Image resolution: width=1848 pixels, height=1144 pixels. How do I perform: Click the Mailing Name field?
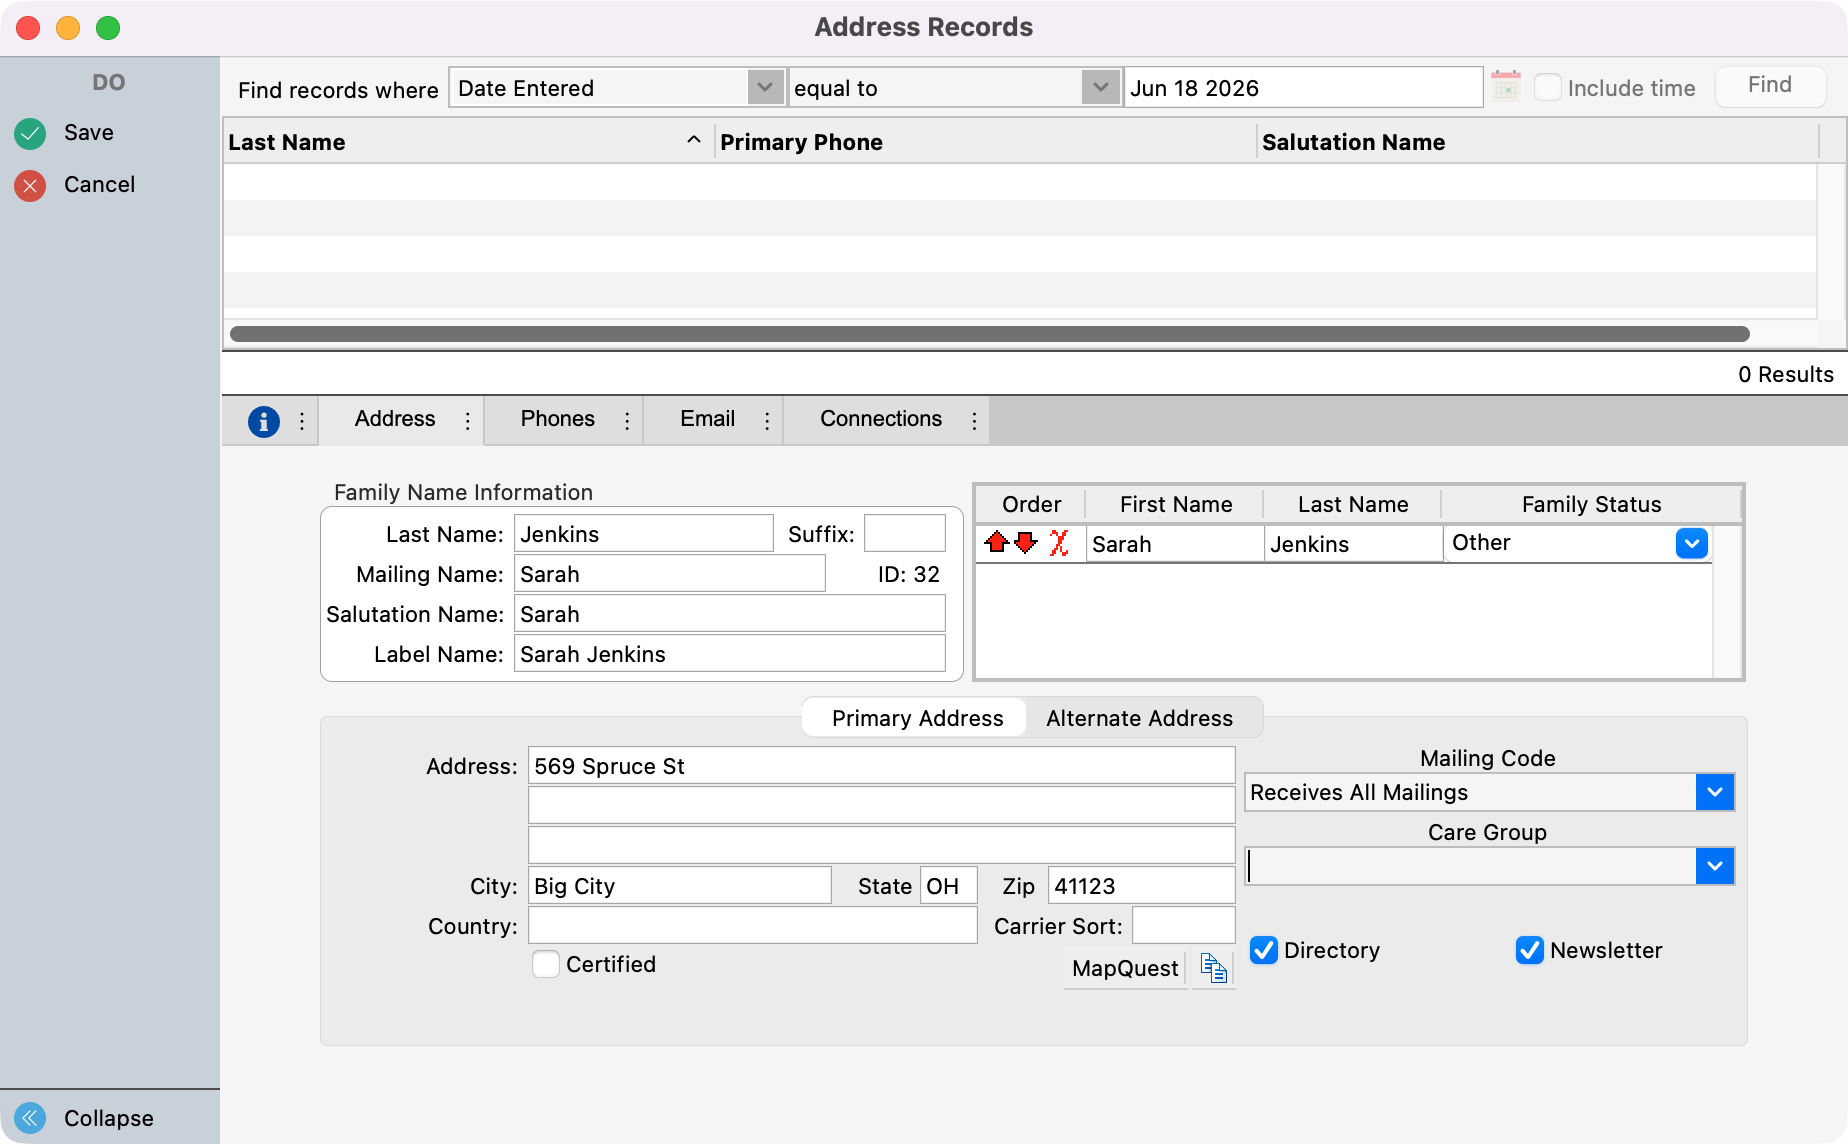click(670, 574)
